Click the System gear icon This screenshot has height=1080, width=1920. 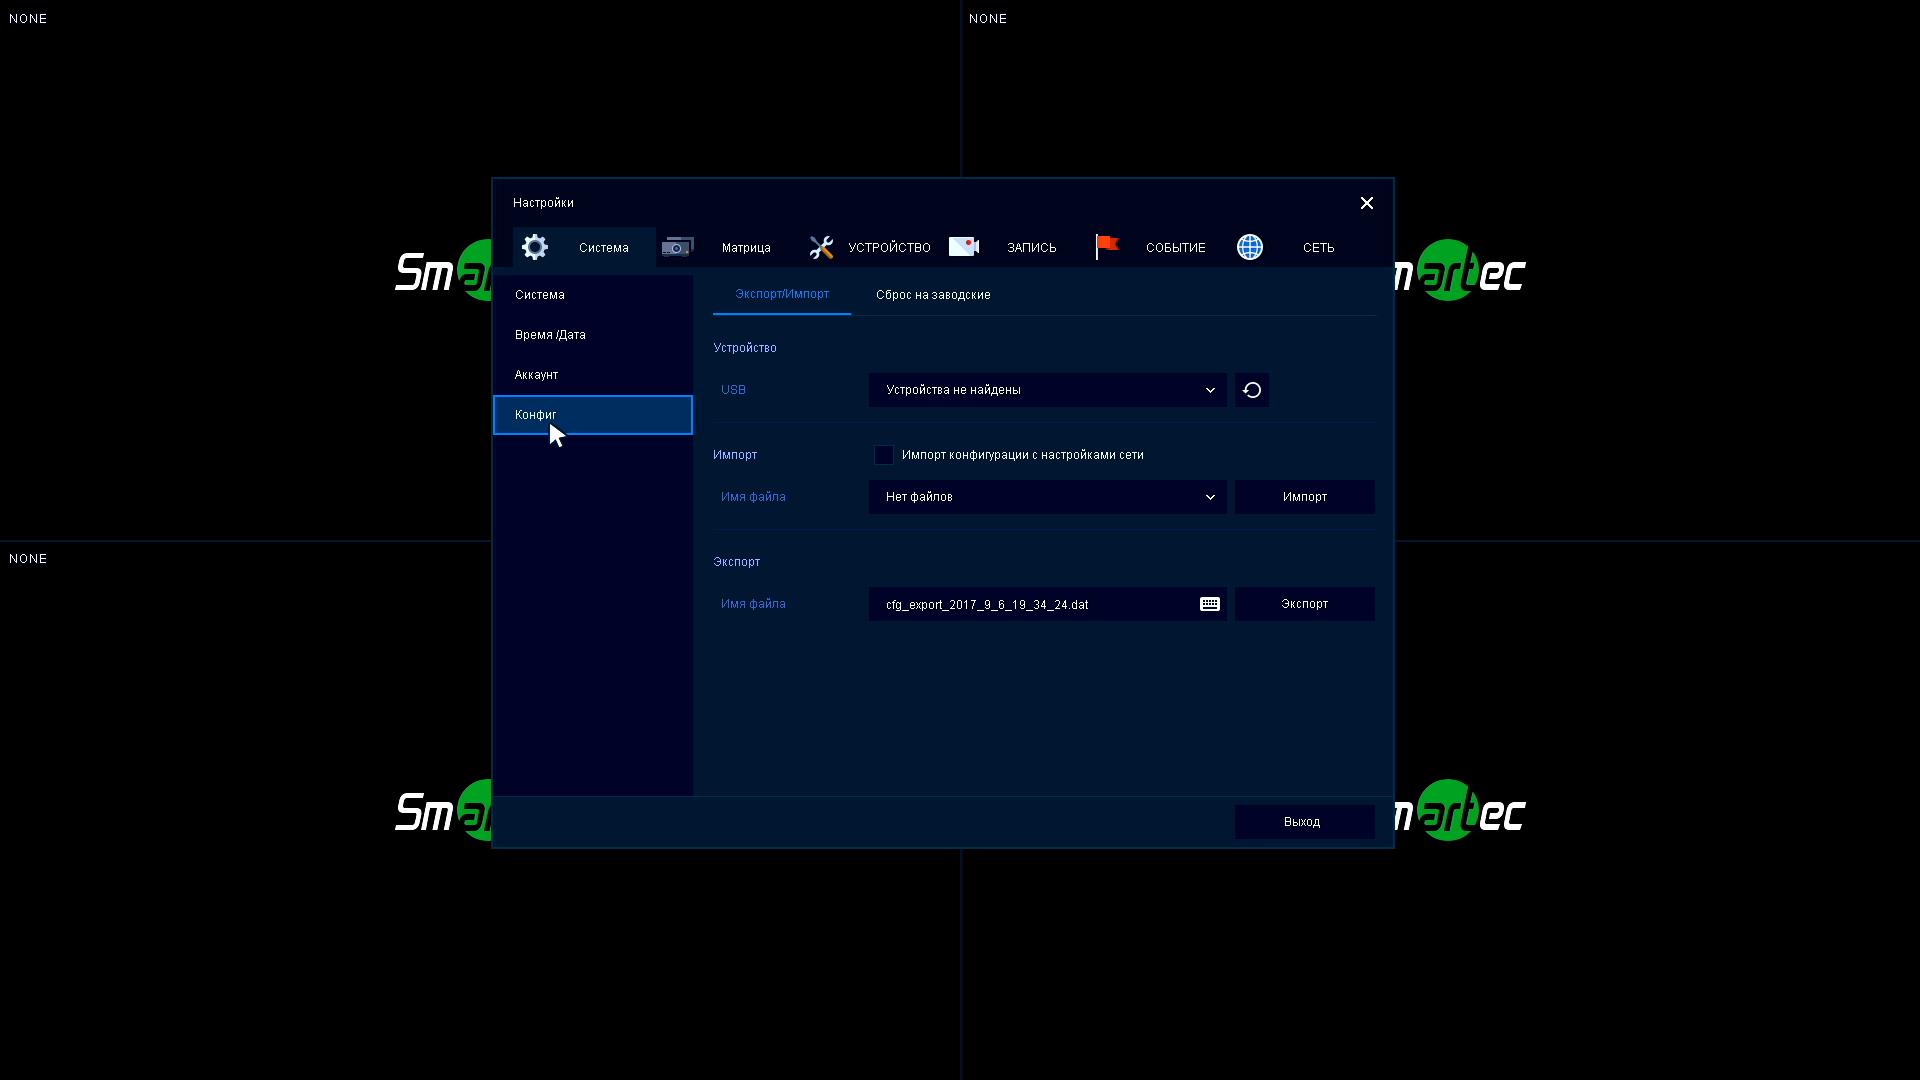535,247
